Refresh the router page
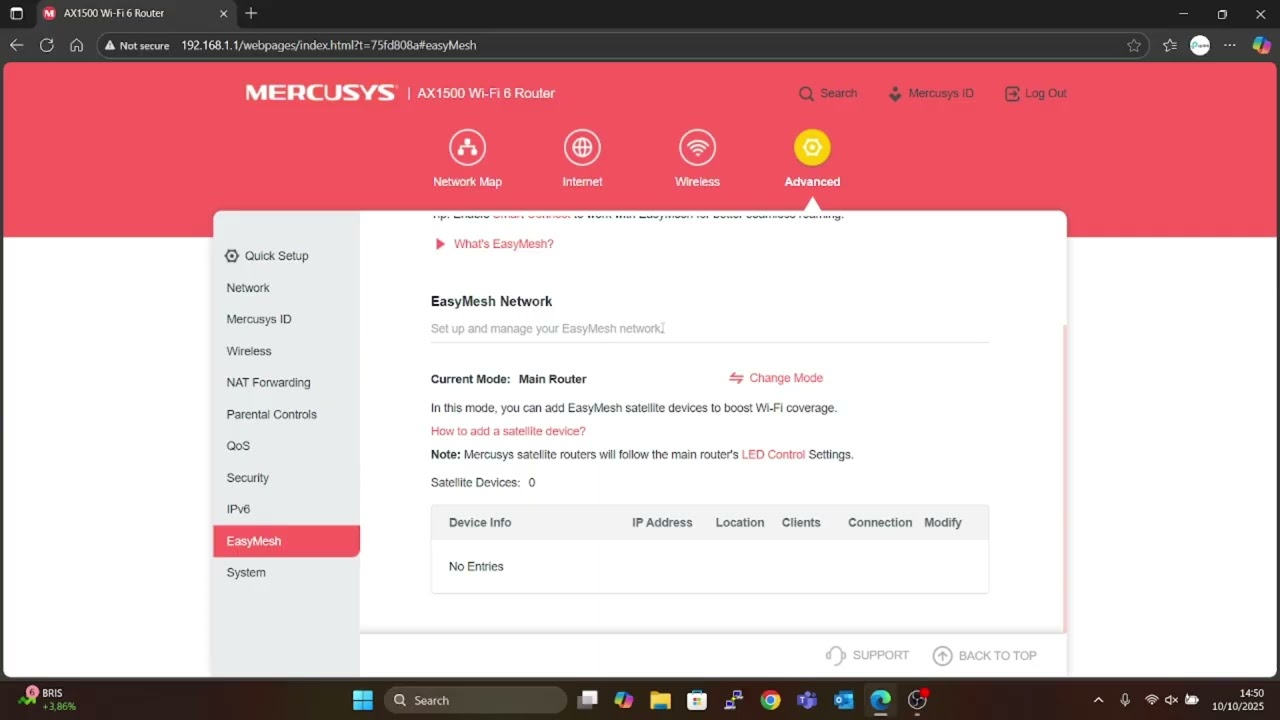Image resolution: width=1280 pixels, height=720 pixels. pos(46,45)
